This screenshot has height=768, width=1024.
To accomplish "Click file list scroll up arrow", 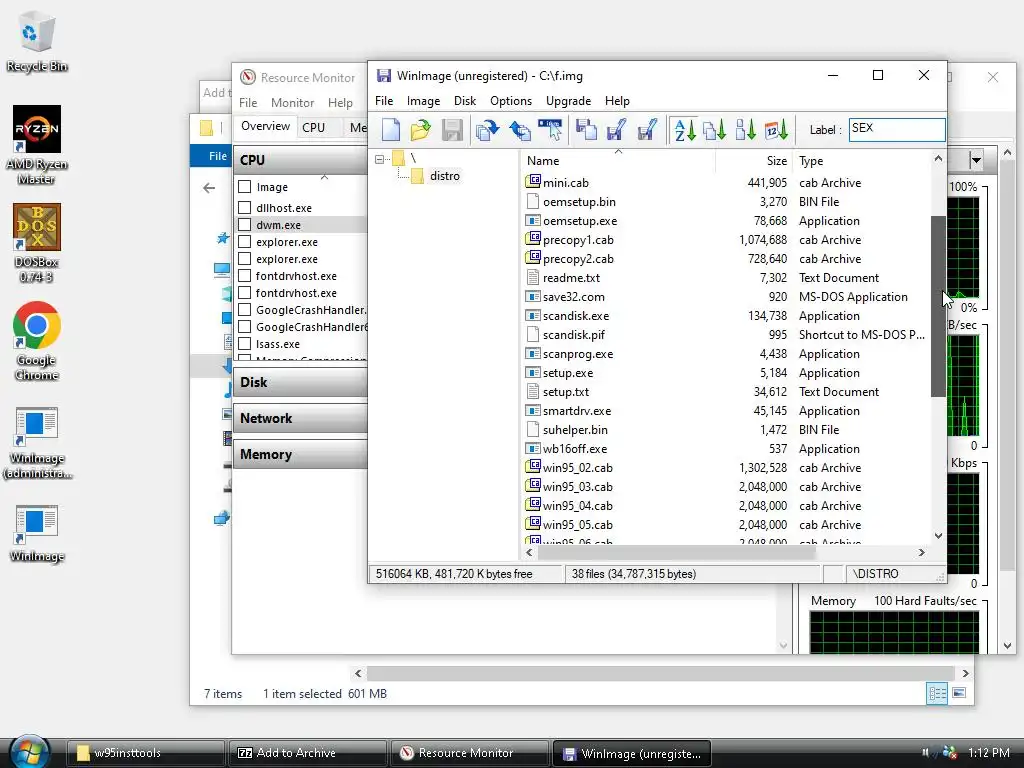I will click(938, 158).
